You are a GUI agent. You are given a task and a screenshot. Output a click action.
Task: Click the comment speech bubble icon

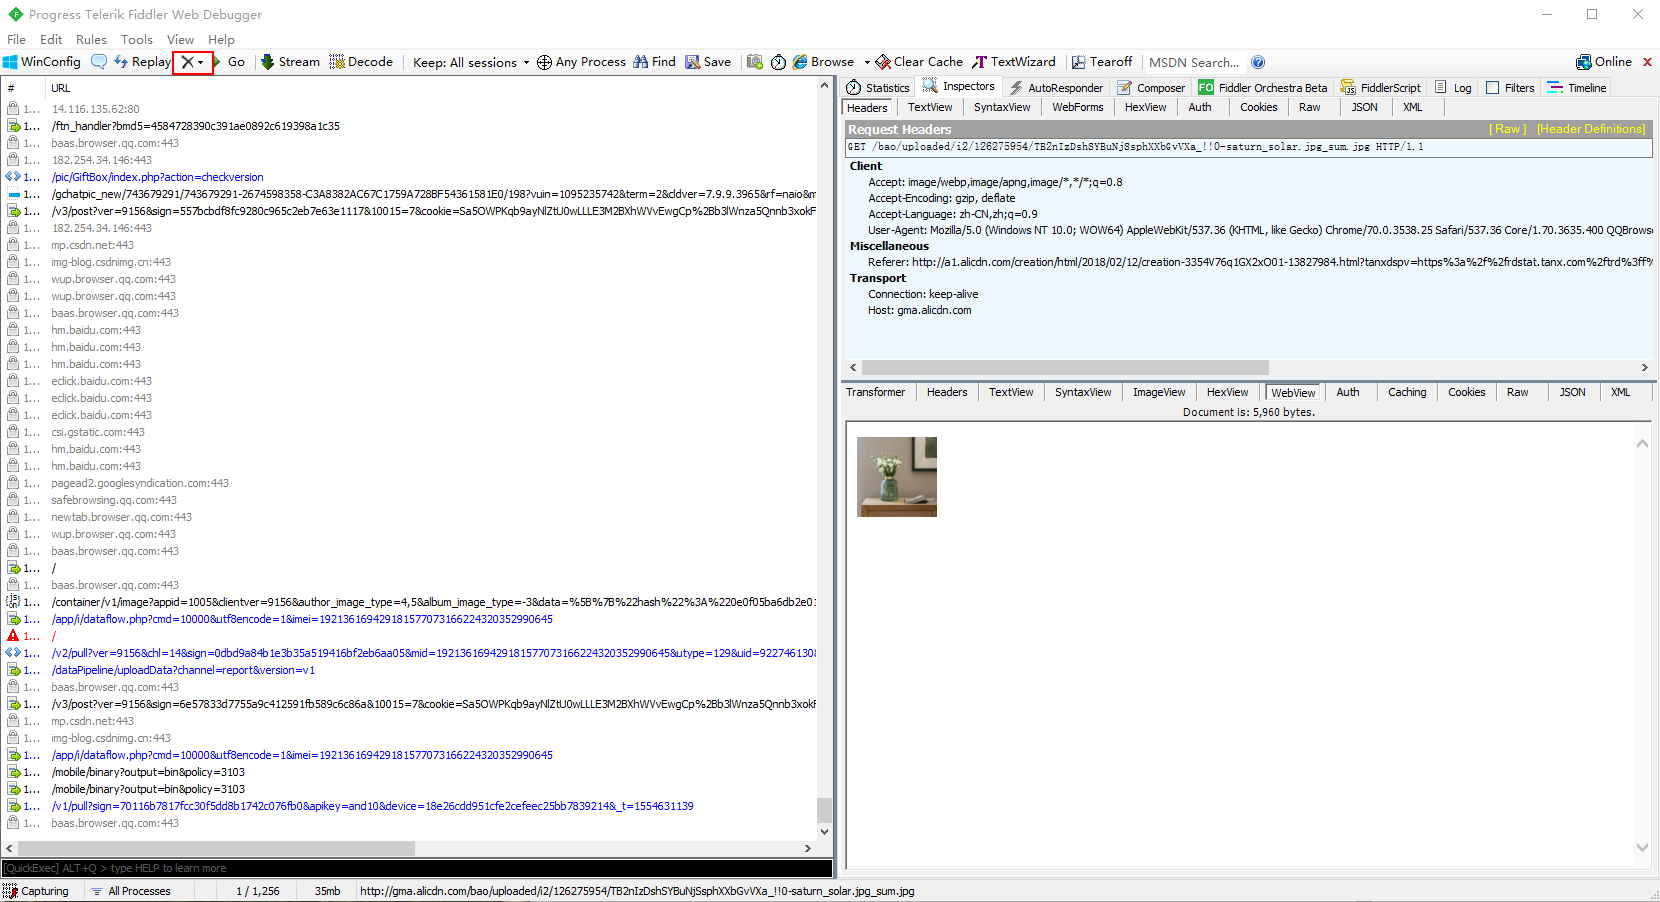[x=98, y=62]
